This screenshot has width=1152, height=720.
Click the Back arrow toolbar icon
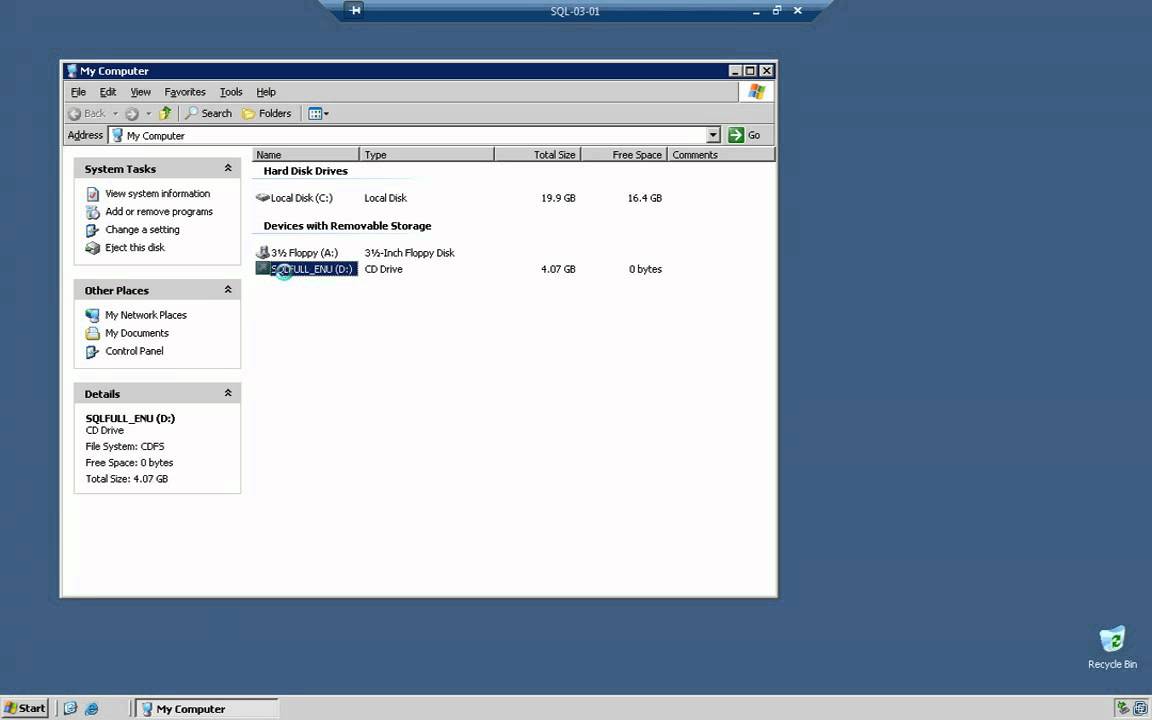point(74,114)
